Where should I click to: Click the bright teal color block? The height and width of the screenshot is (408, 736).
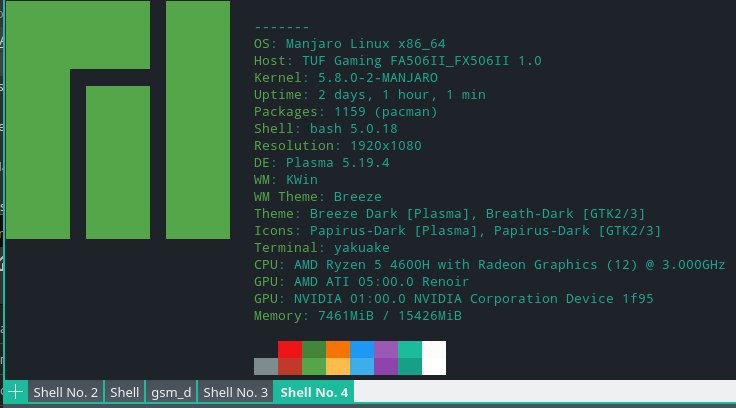(410, 349)
